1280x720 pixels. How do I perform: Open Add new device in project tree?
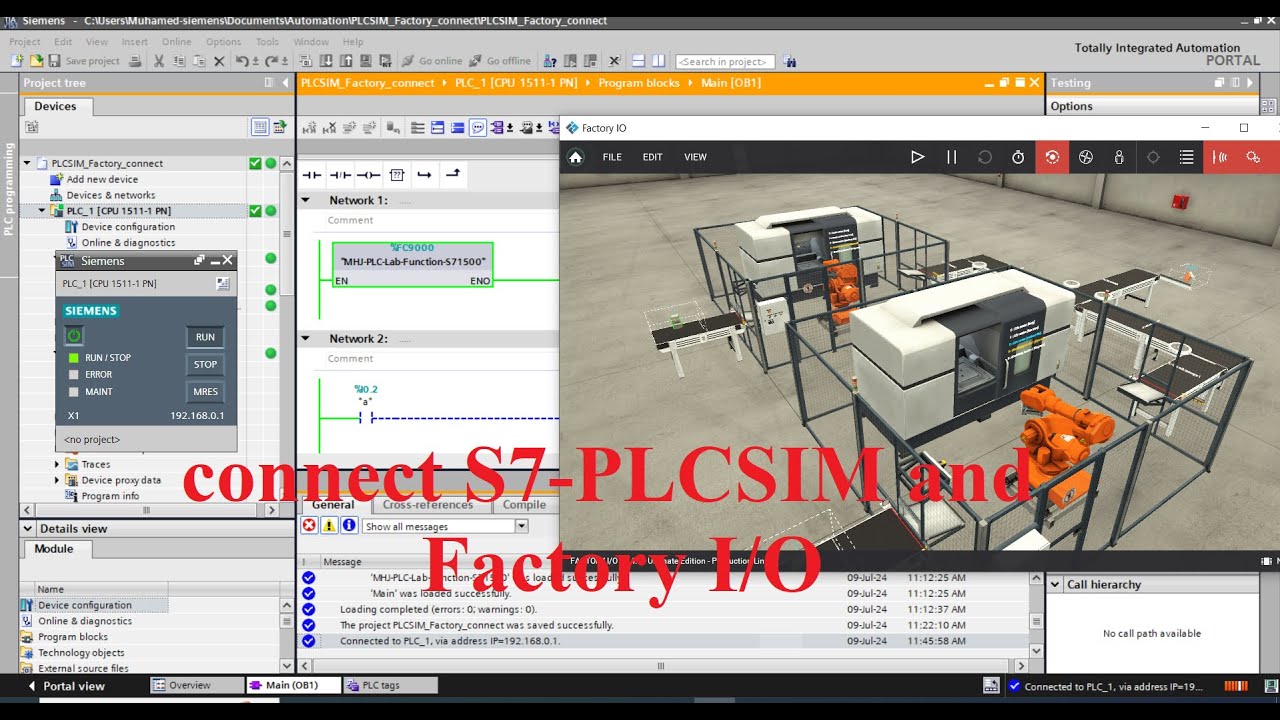[x=102, y=179]
